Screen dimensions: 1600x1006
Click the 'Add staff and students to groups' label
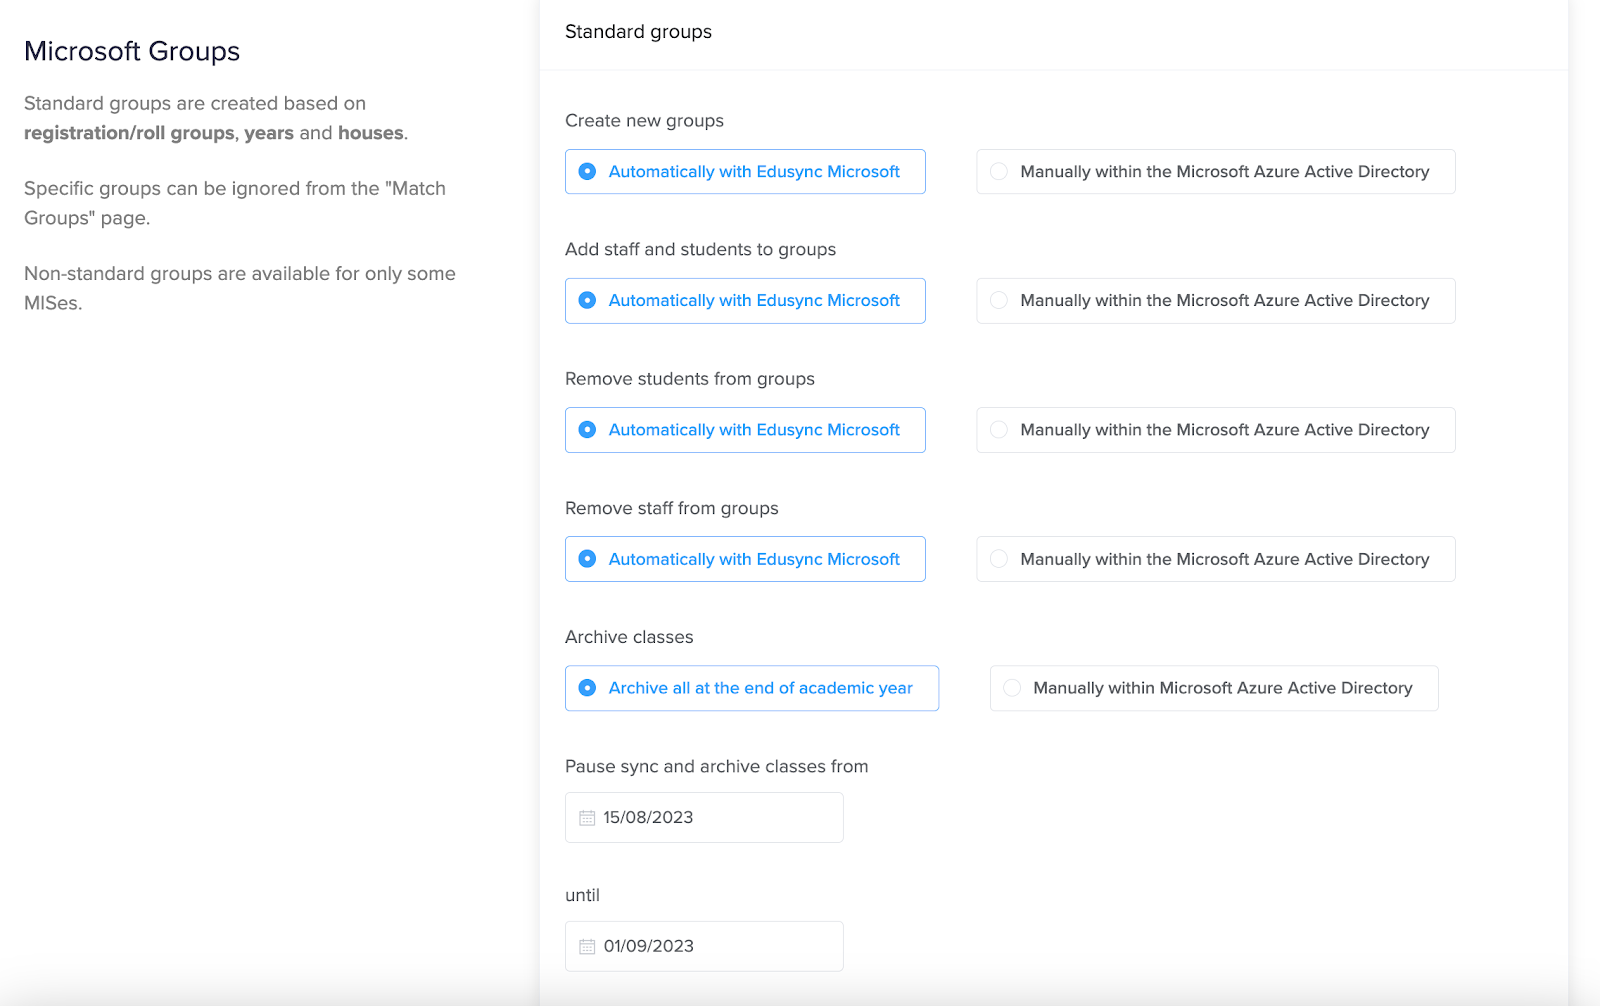700,249
